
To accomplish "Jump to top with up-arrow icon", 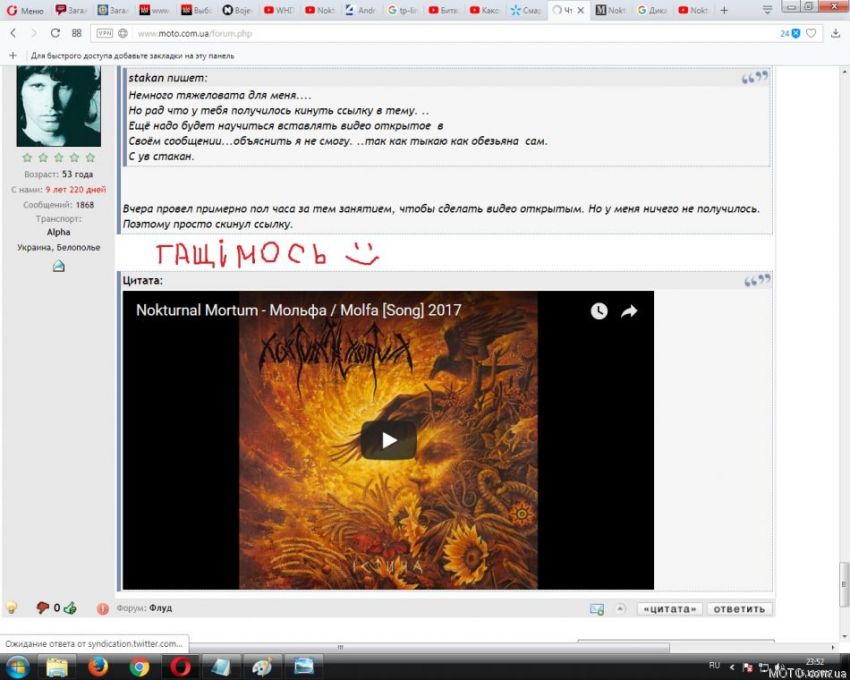I will pos(620,608).
